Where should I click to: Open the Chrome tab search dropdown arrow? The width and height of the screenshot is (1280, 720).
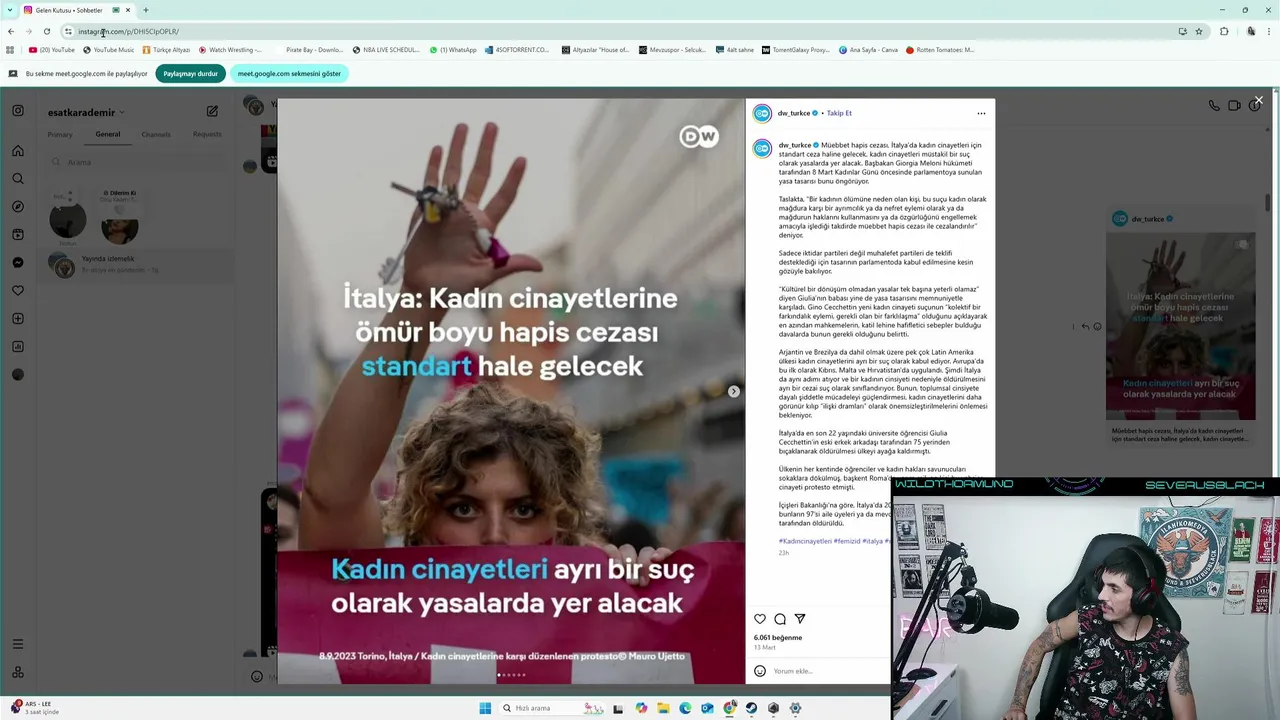click(x=9, y=10)
